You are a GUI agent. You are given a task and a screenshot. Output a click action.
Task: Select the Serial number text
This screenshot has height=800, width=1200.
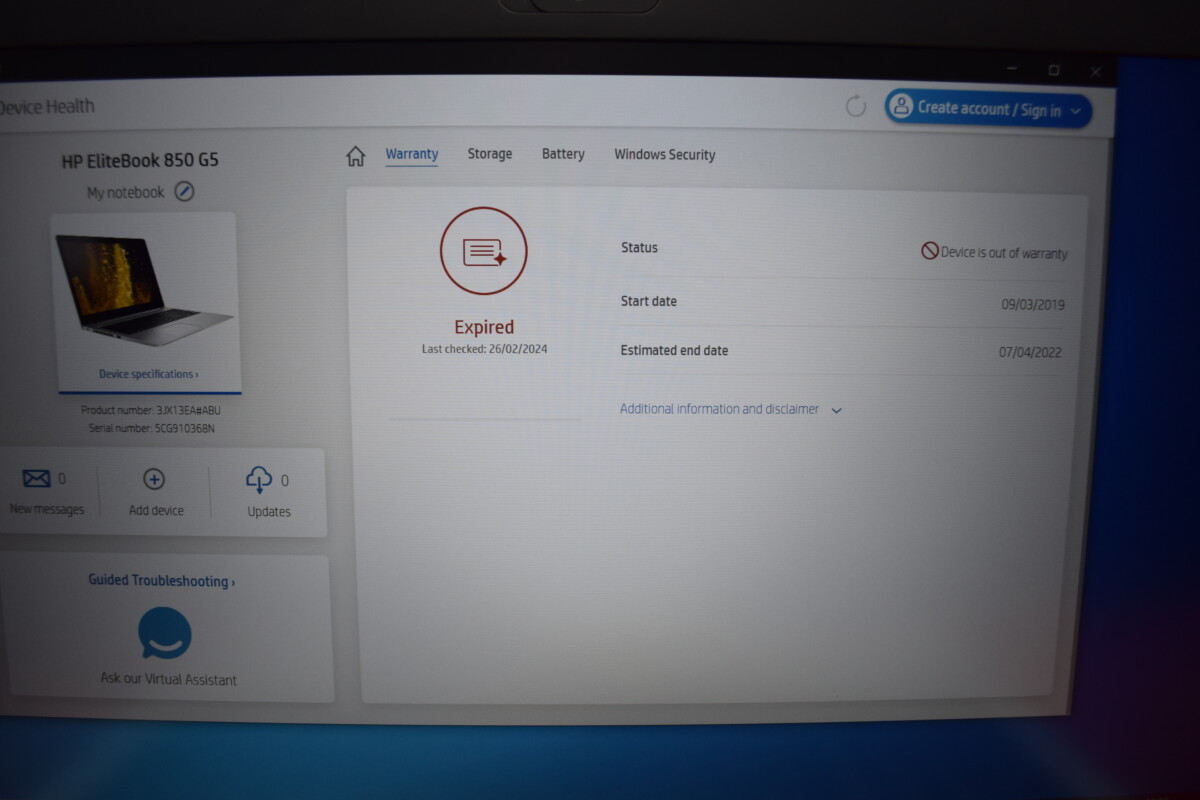pos(151,428)
